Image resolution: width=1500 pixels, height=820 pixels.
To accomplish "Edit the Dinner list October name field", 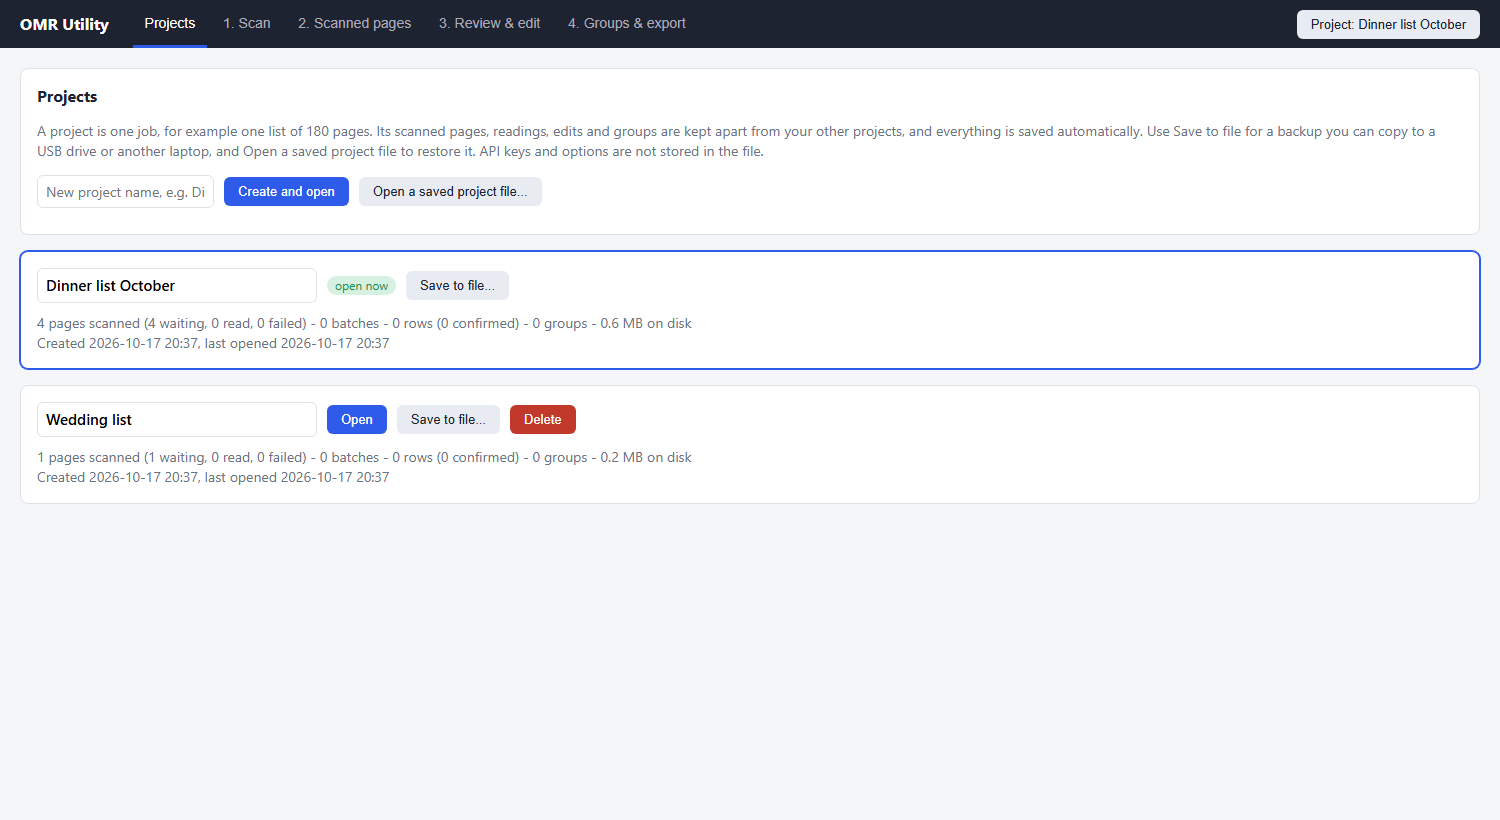I will [177, 286].
